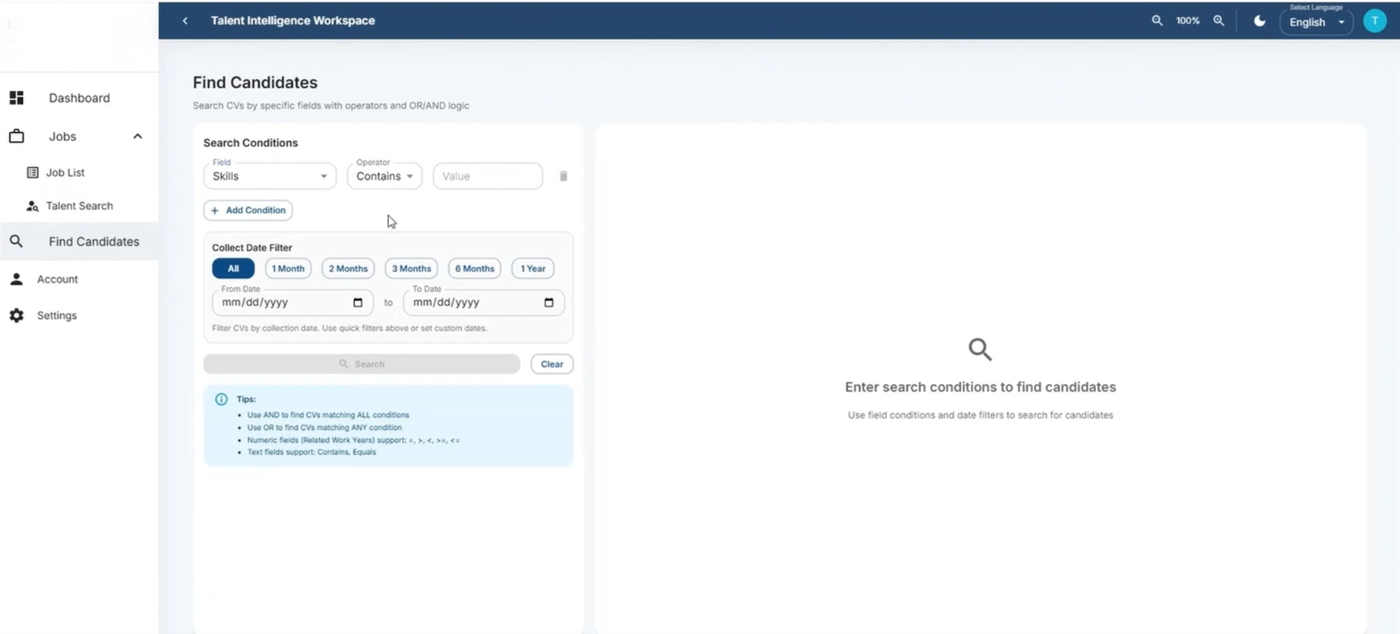The image size is (1400, 634).
Task: Click the Search button
Action: click(361, 364)
